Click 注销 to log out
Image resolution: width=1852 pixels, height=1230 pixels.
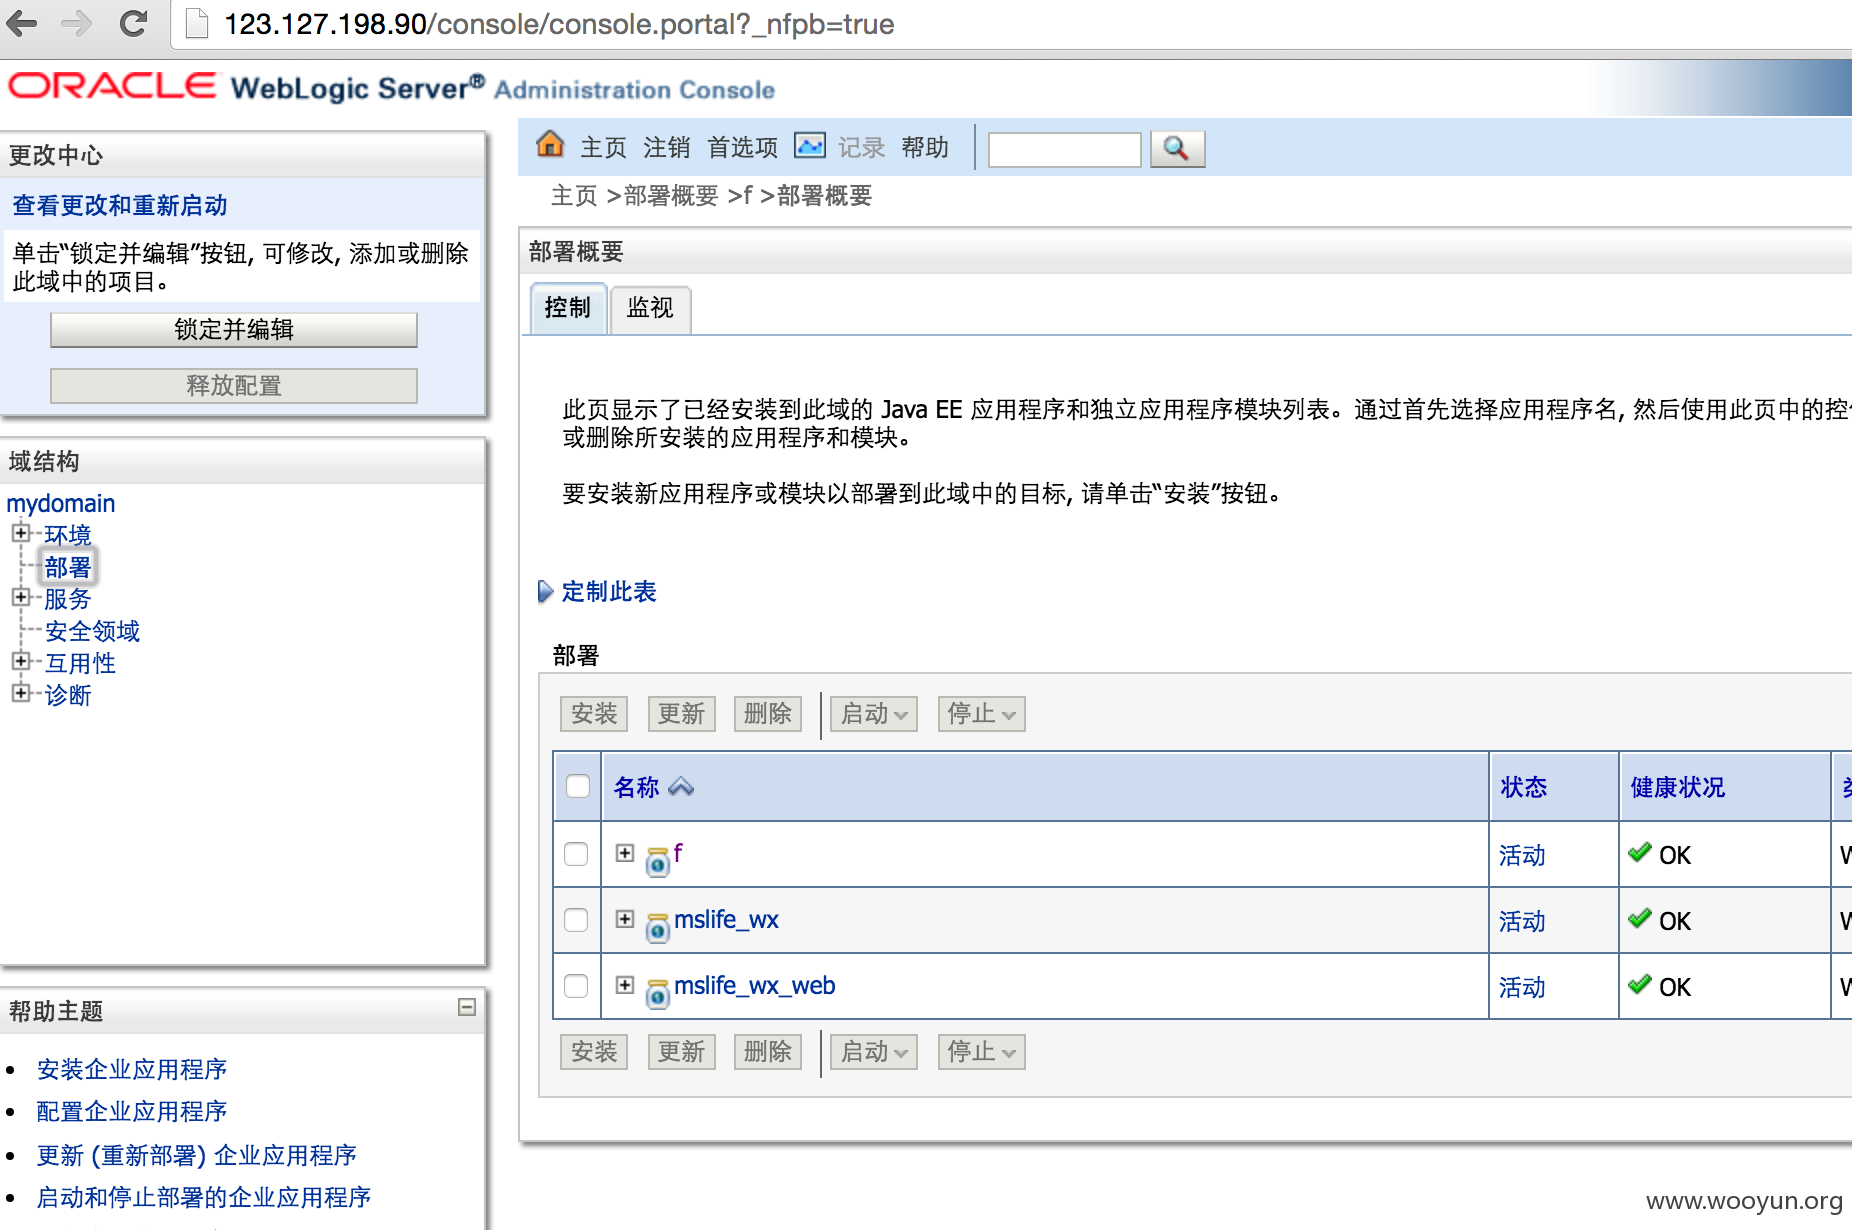point(666,148)
